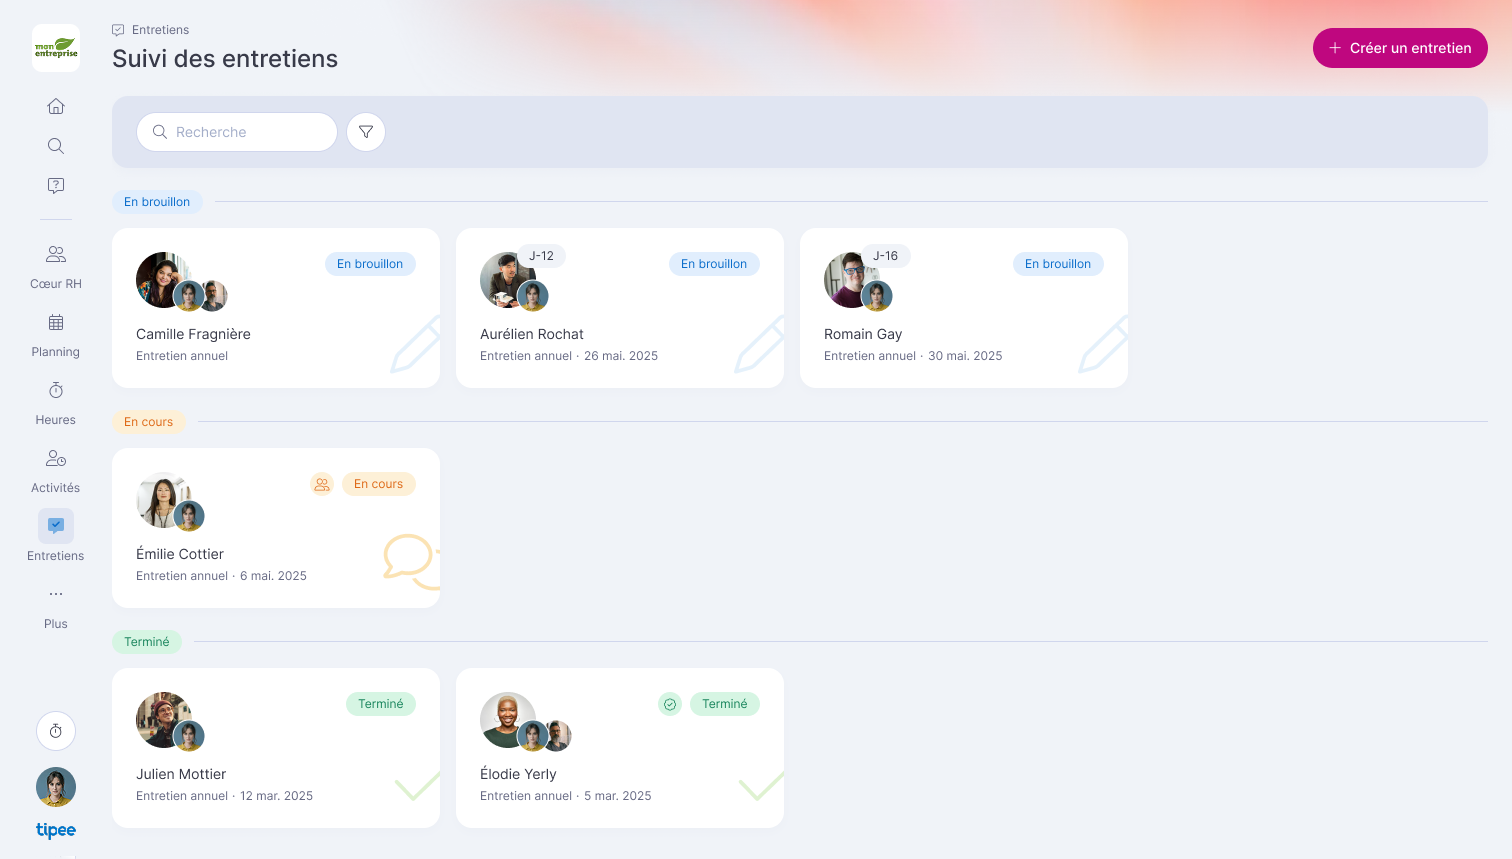Open the help question bubble icon
The image size is (1512, 859).
pyautogui.click(x=56, y=186)
